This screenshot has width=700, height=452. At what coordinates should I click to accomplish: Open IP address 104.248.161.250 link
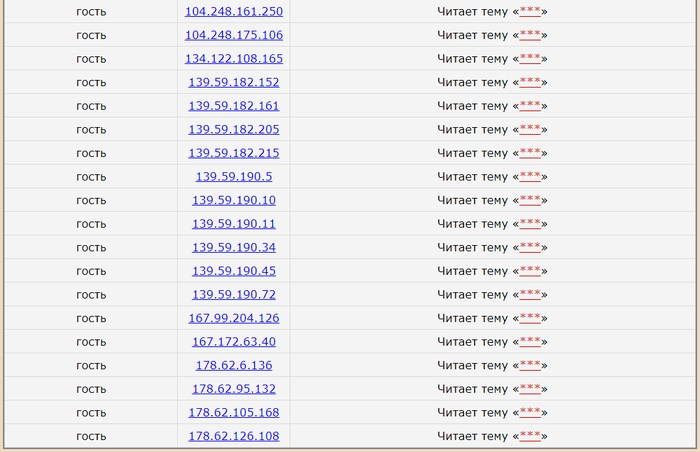click(x=234, y=12)
